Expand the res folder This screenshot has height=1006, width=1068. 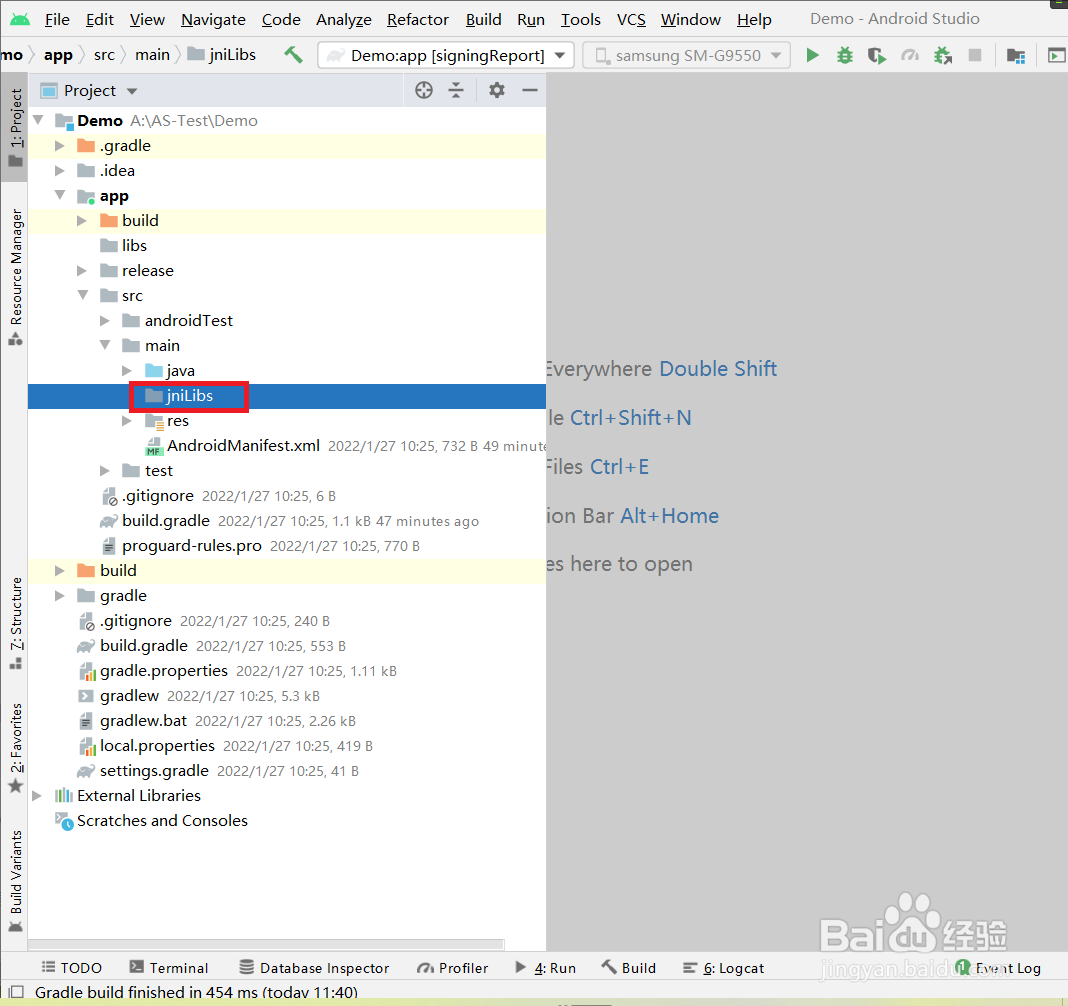coord(127,421)
